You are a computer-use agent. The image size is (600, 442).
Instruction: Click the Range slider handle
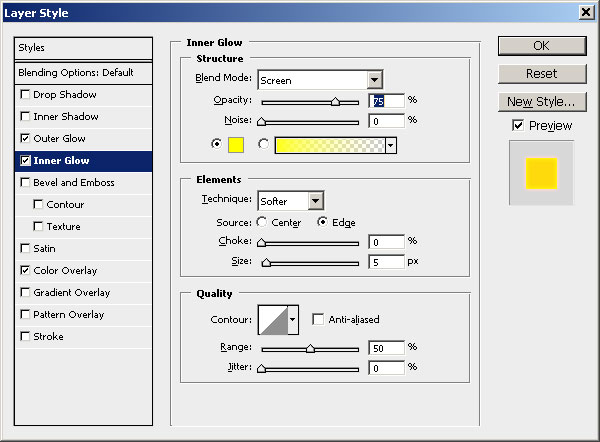[x=310, y=348]
